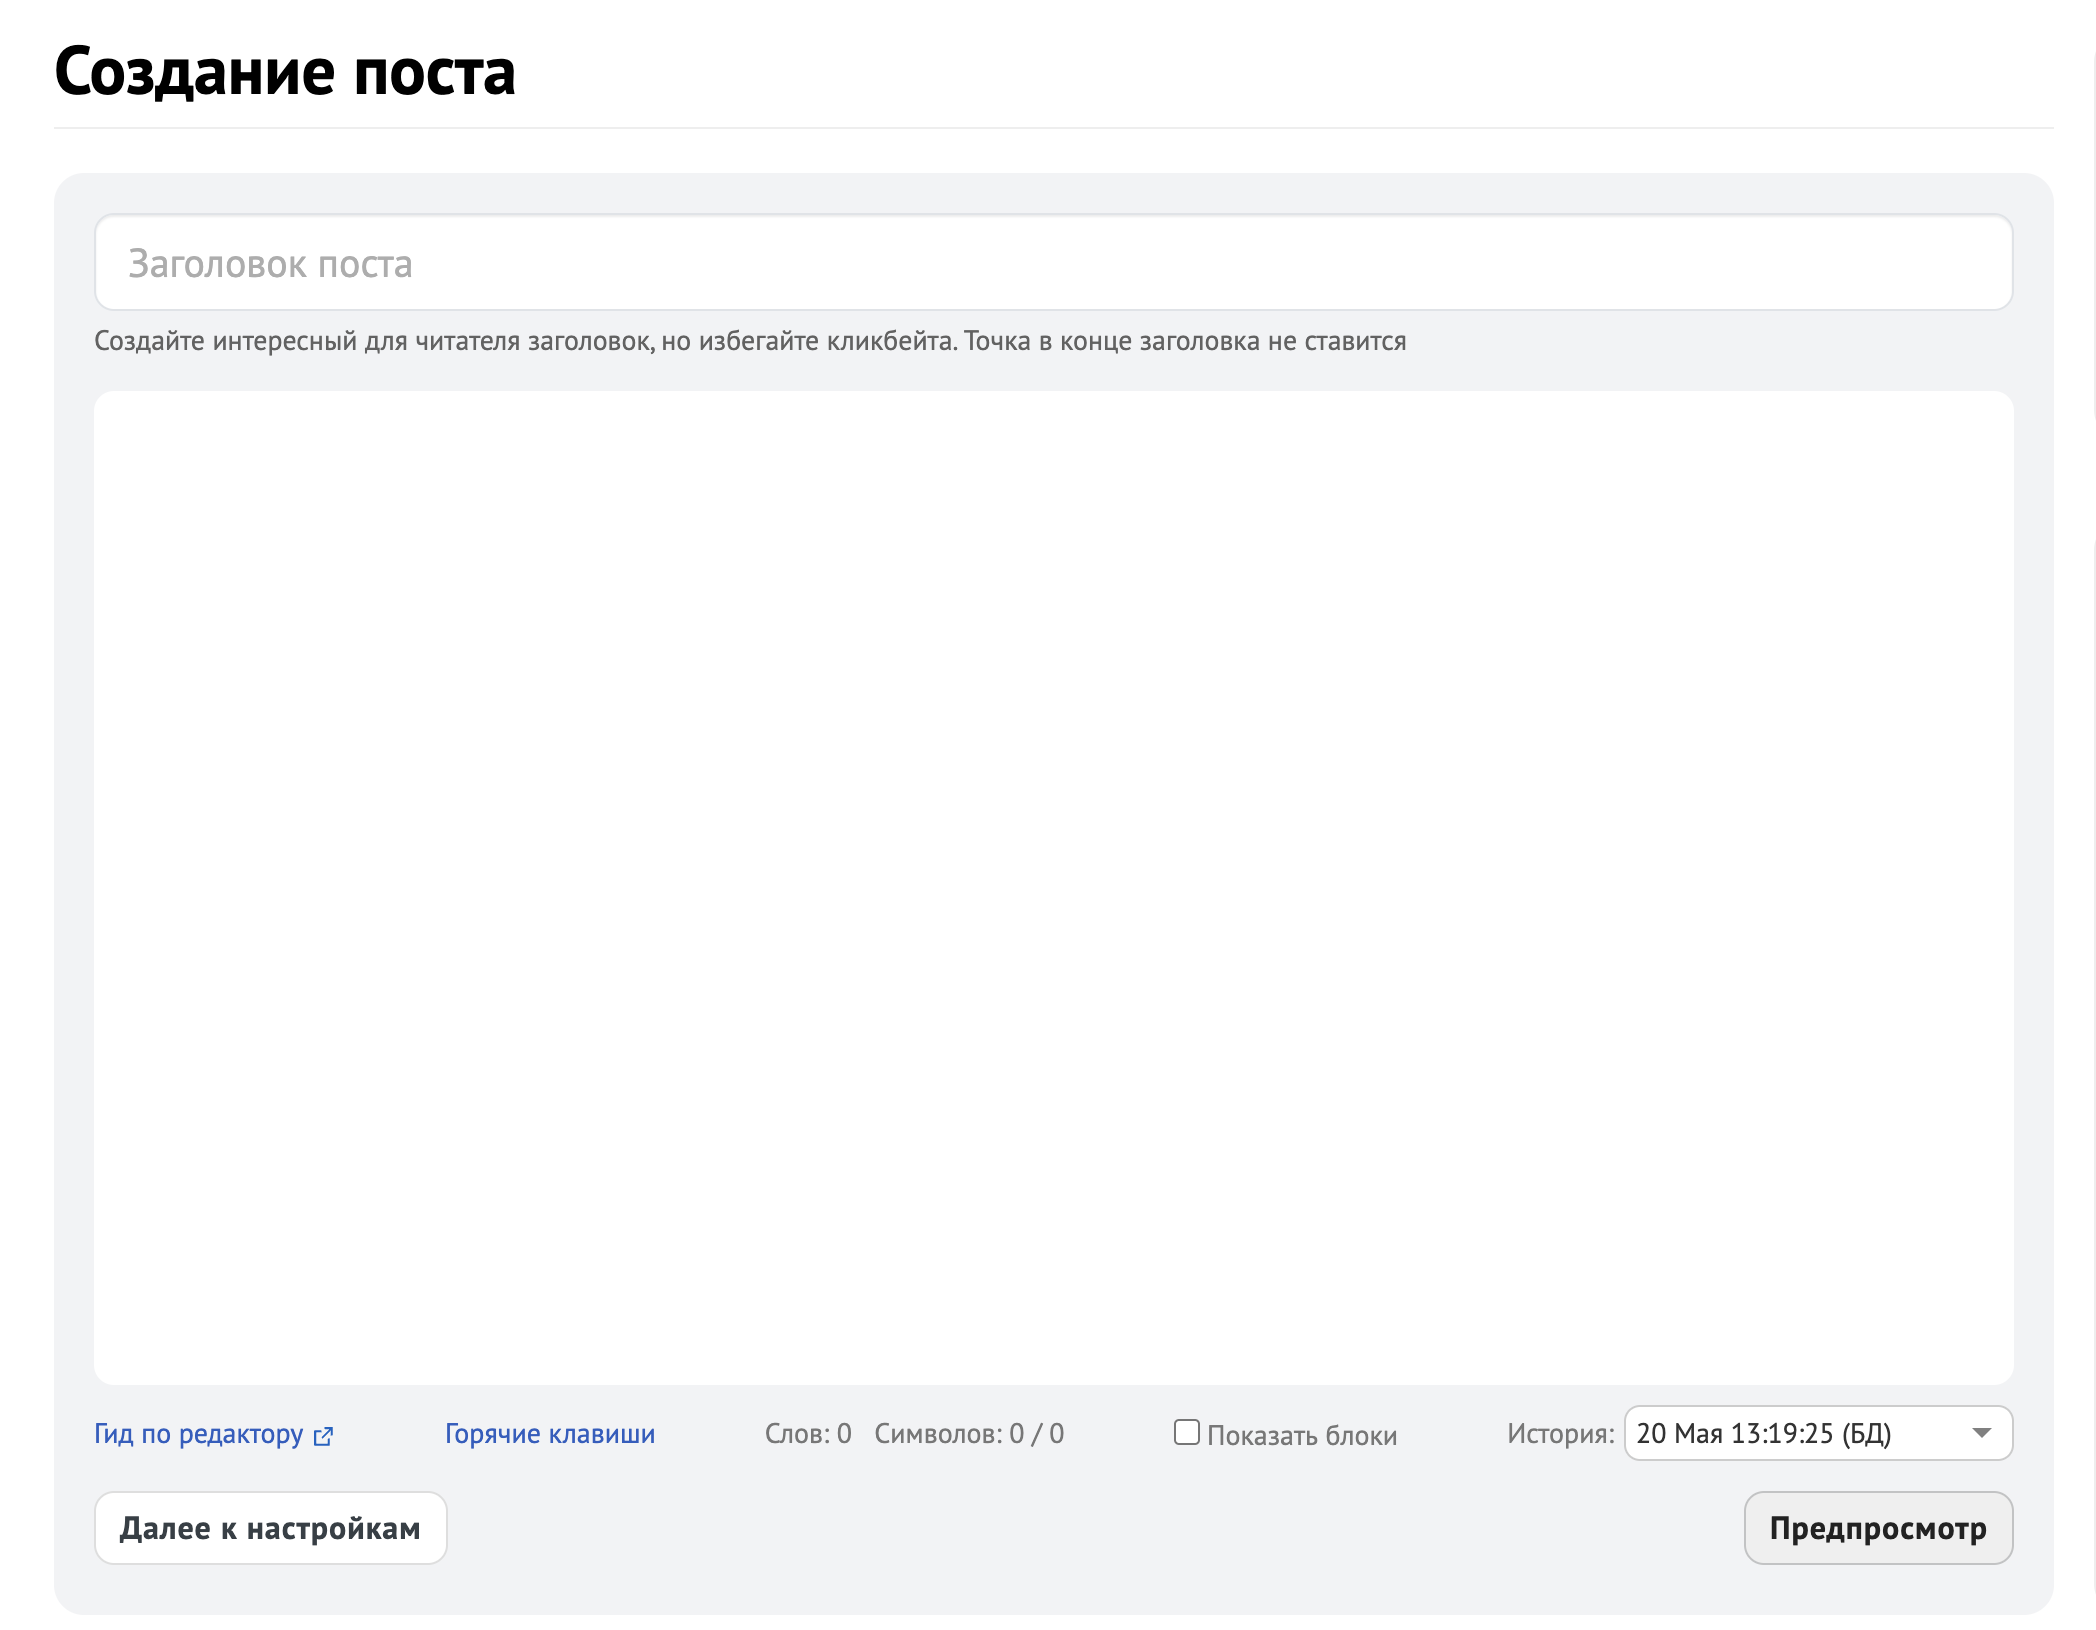Click the Предпросмотр button

coord(1877,1528)
